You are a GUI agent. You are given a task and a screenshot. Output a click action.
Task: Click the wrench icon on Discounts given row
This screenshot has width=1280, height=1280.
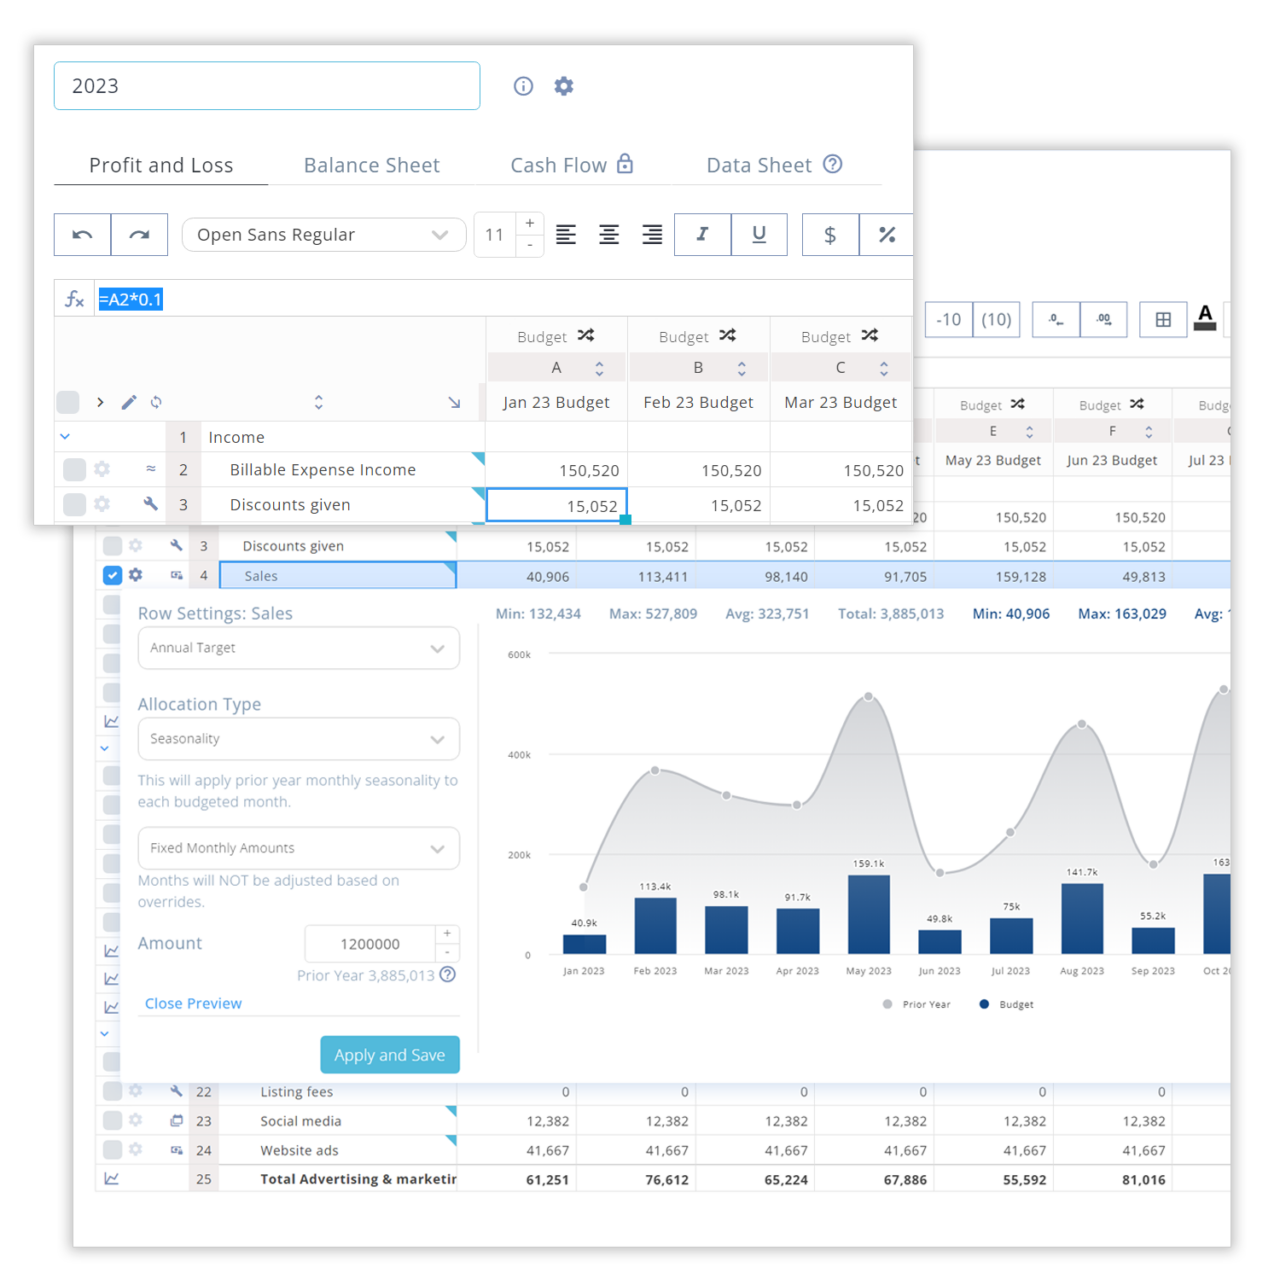point(150,504)
